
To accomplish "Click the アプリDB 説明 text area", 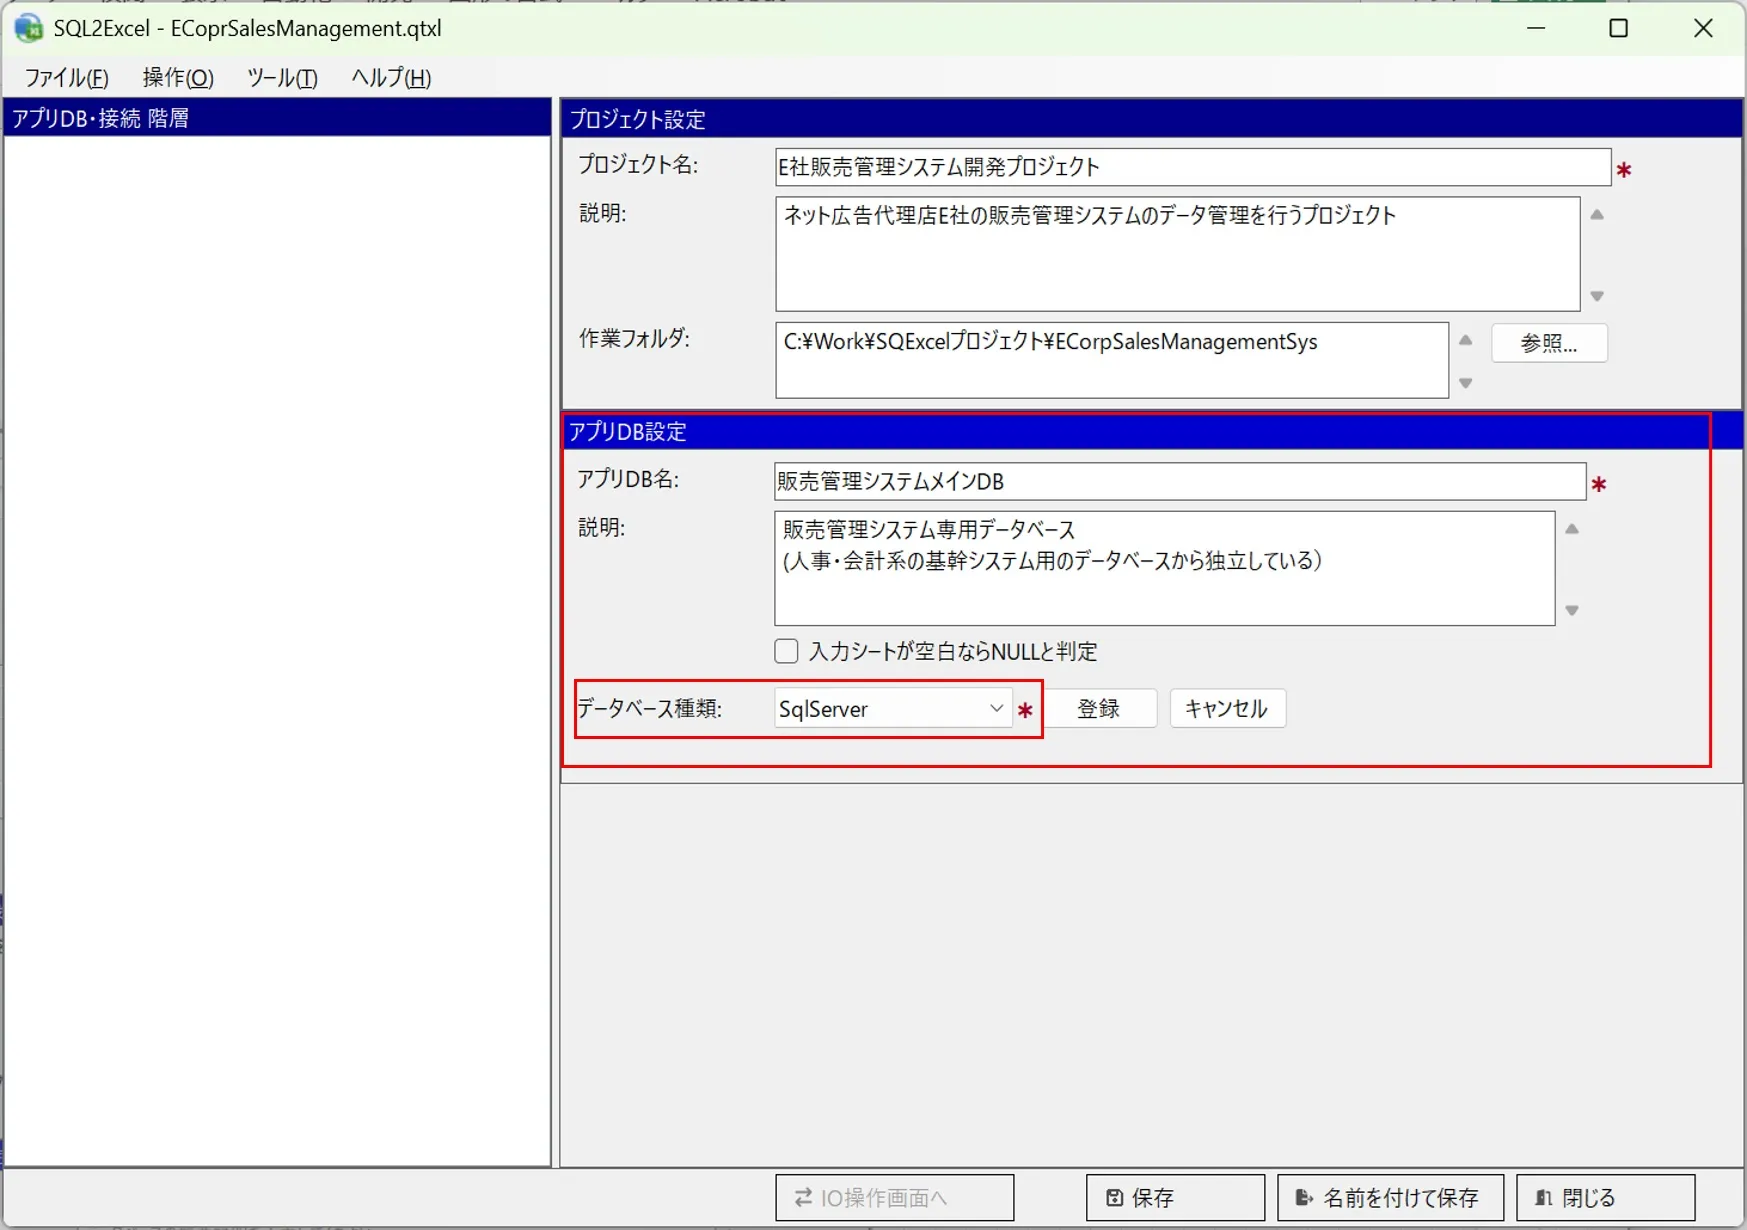I will point(1164,568).
